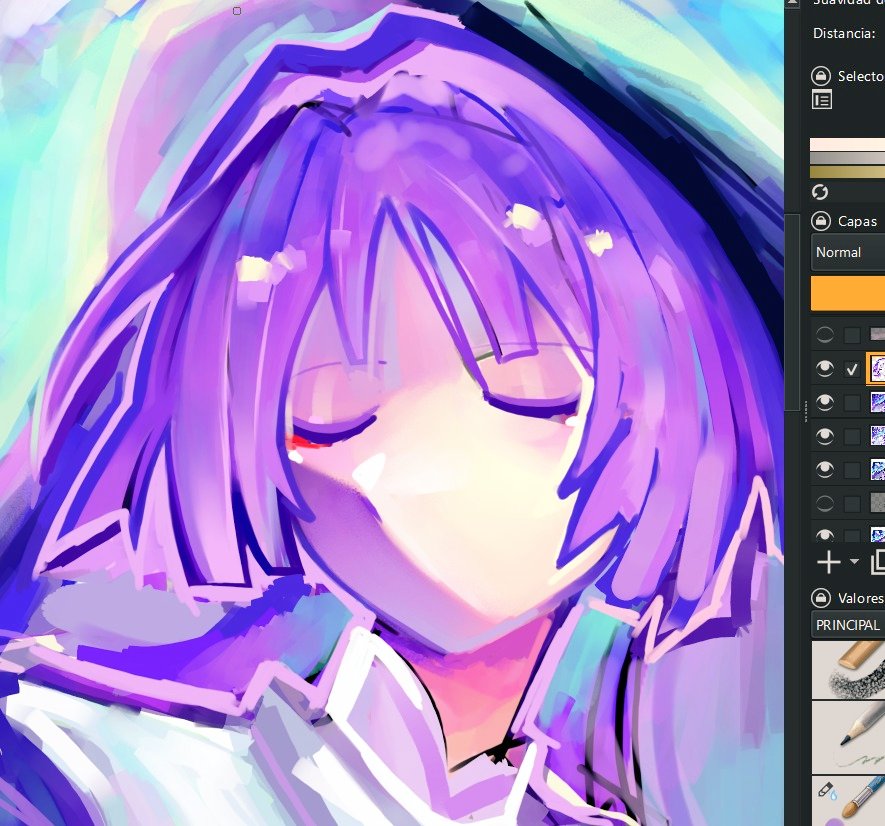Uncheck the checkbox on the selected layer
Image resolution: width=885 pixels, height=826 pixels.
click(x=852, y=369)
